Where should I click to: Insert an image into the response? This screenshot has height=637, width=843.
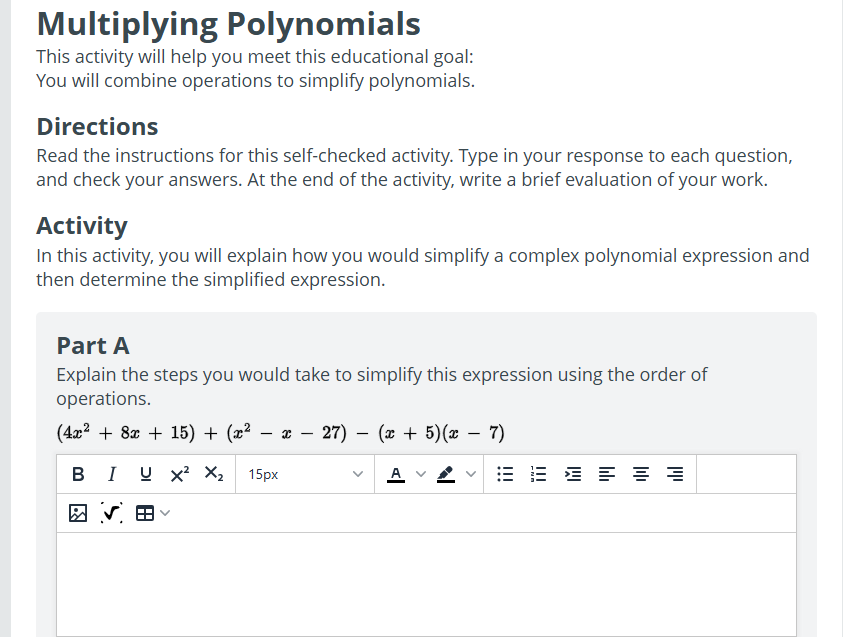77,512
